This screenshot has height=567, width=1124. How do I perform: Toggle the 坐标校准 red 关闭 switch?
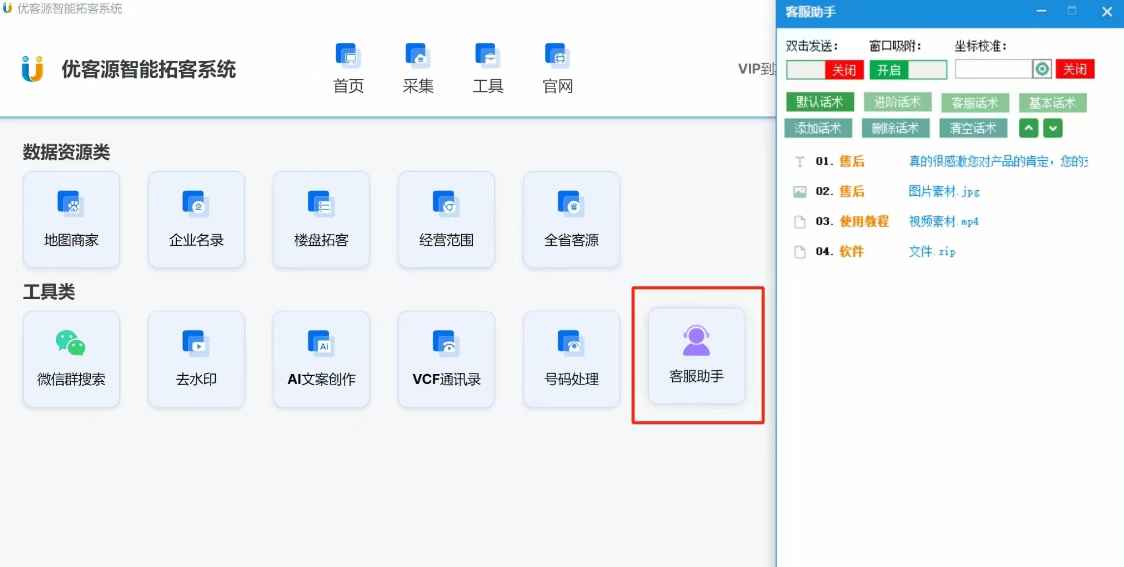(x=1075, y=69)
